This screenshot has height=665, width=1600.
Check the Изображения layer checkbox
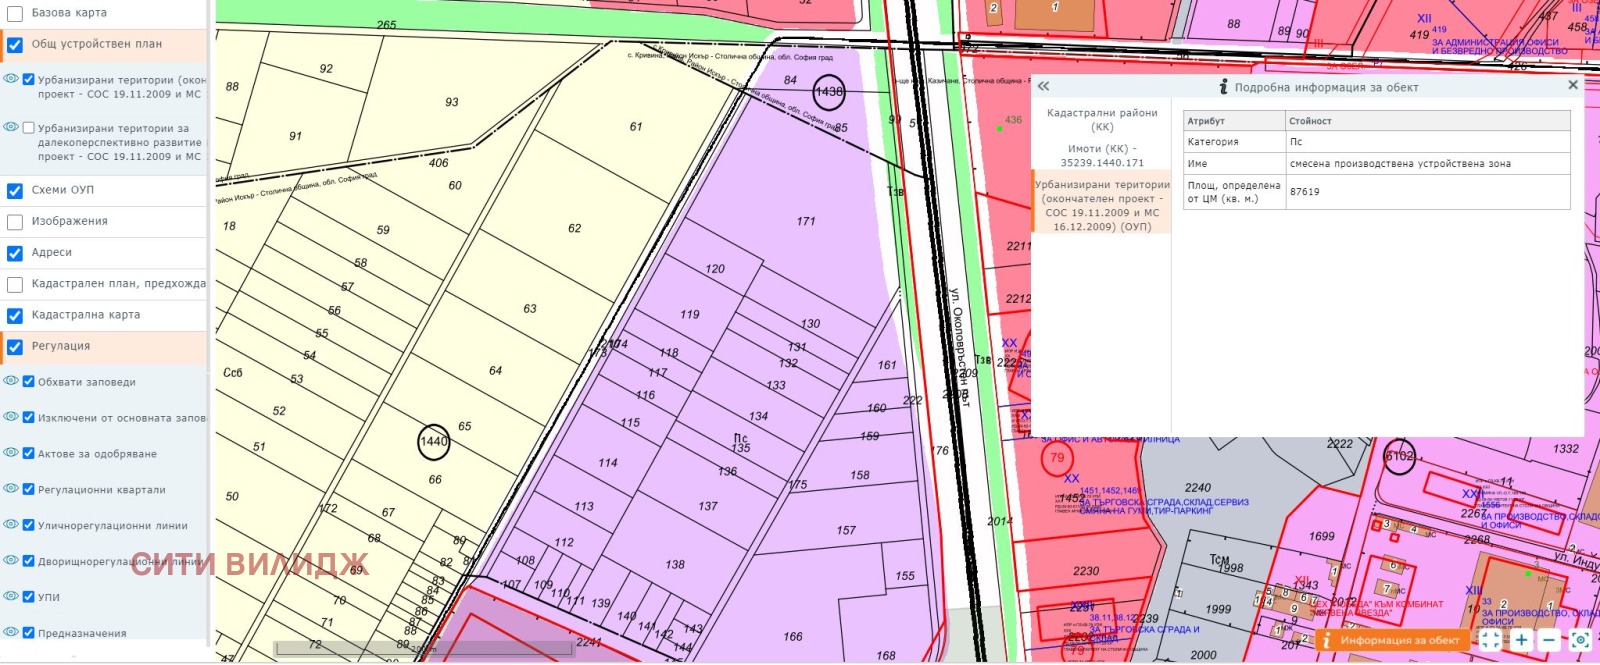pos(15,222)
